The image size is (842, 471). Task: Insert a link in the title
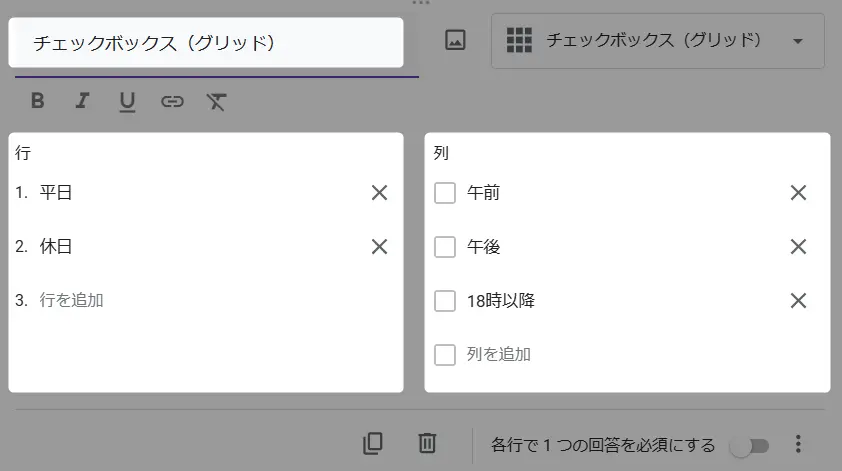[172, 101]
